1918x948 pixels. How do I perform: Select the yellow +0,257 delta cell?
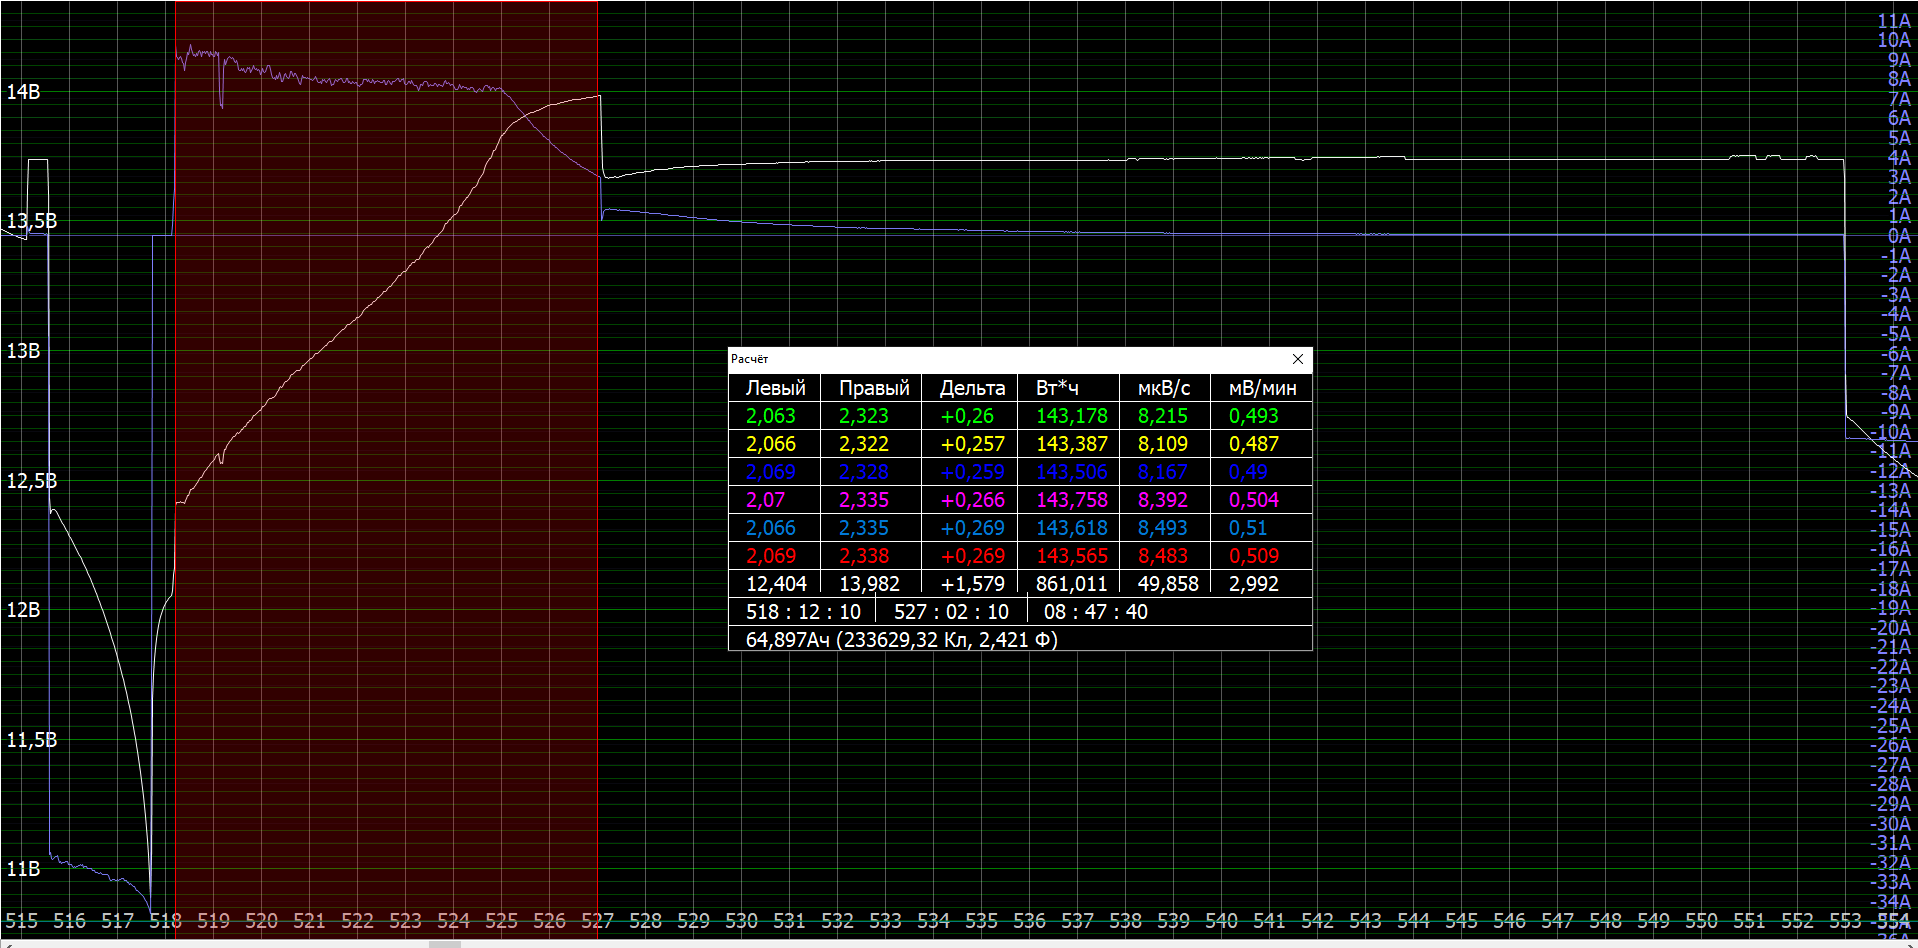[x=972, y=444]
